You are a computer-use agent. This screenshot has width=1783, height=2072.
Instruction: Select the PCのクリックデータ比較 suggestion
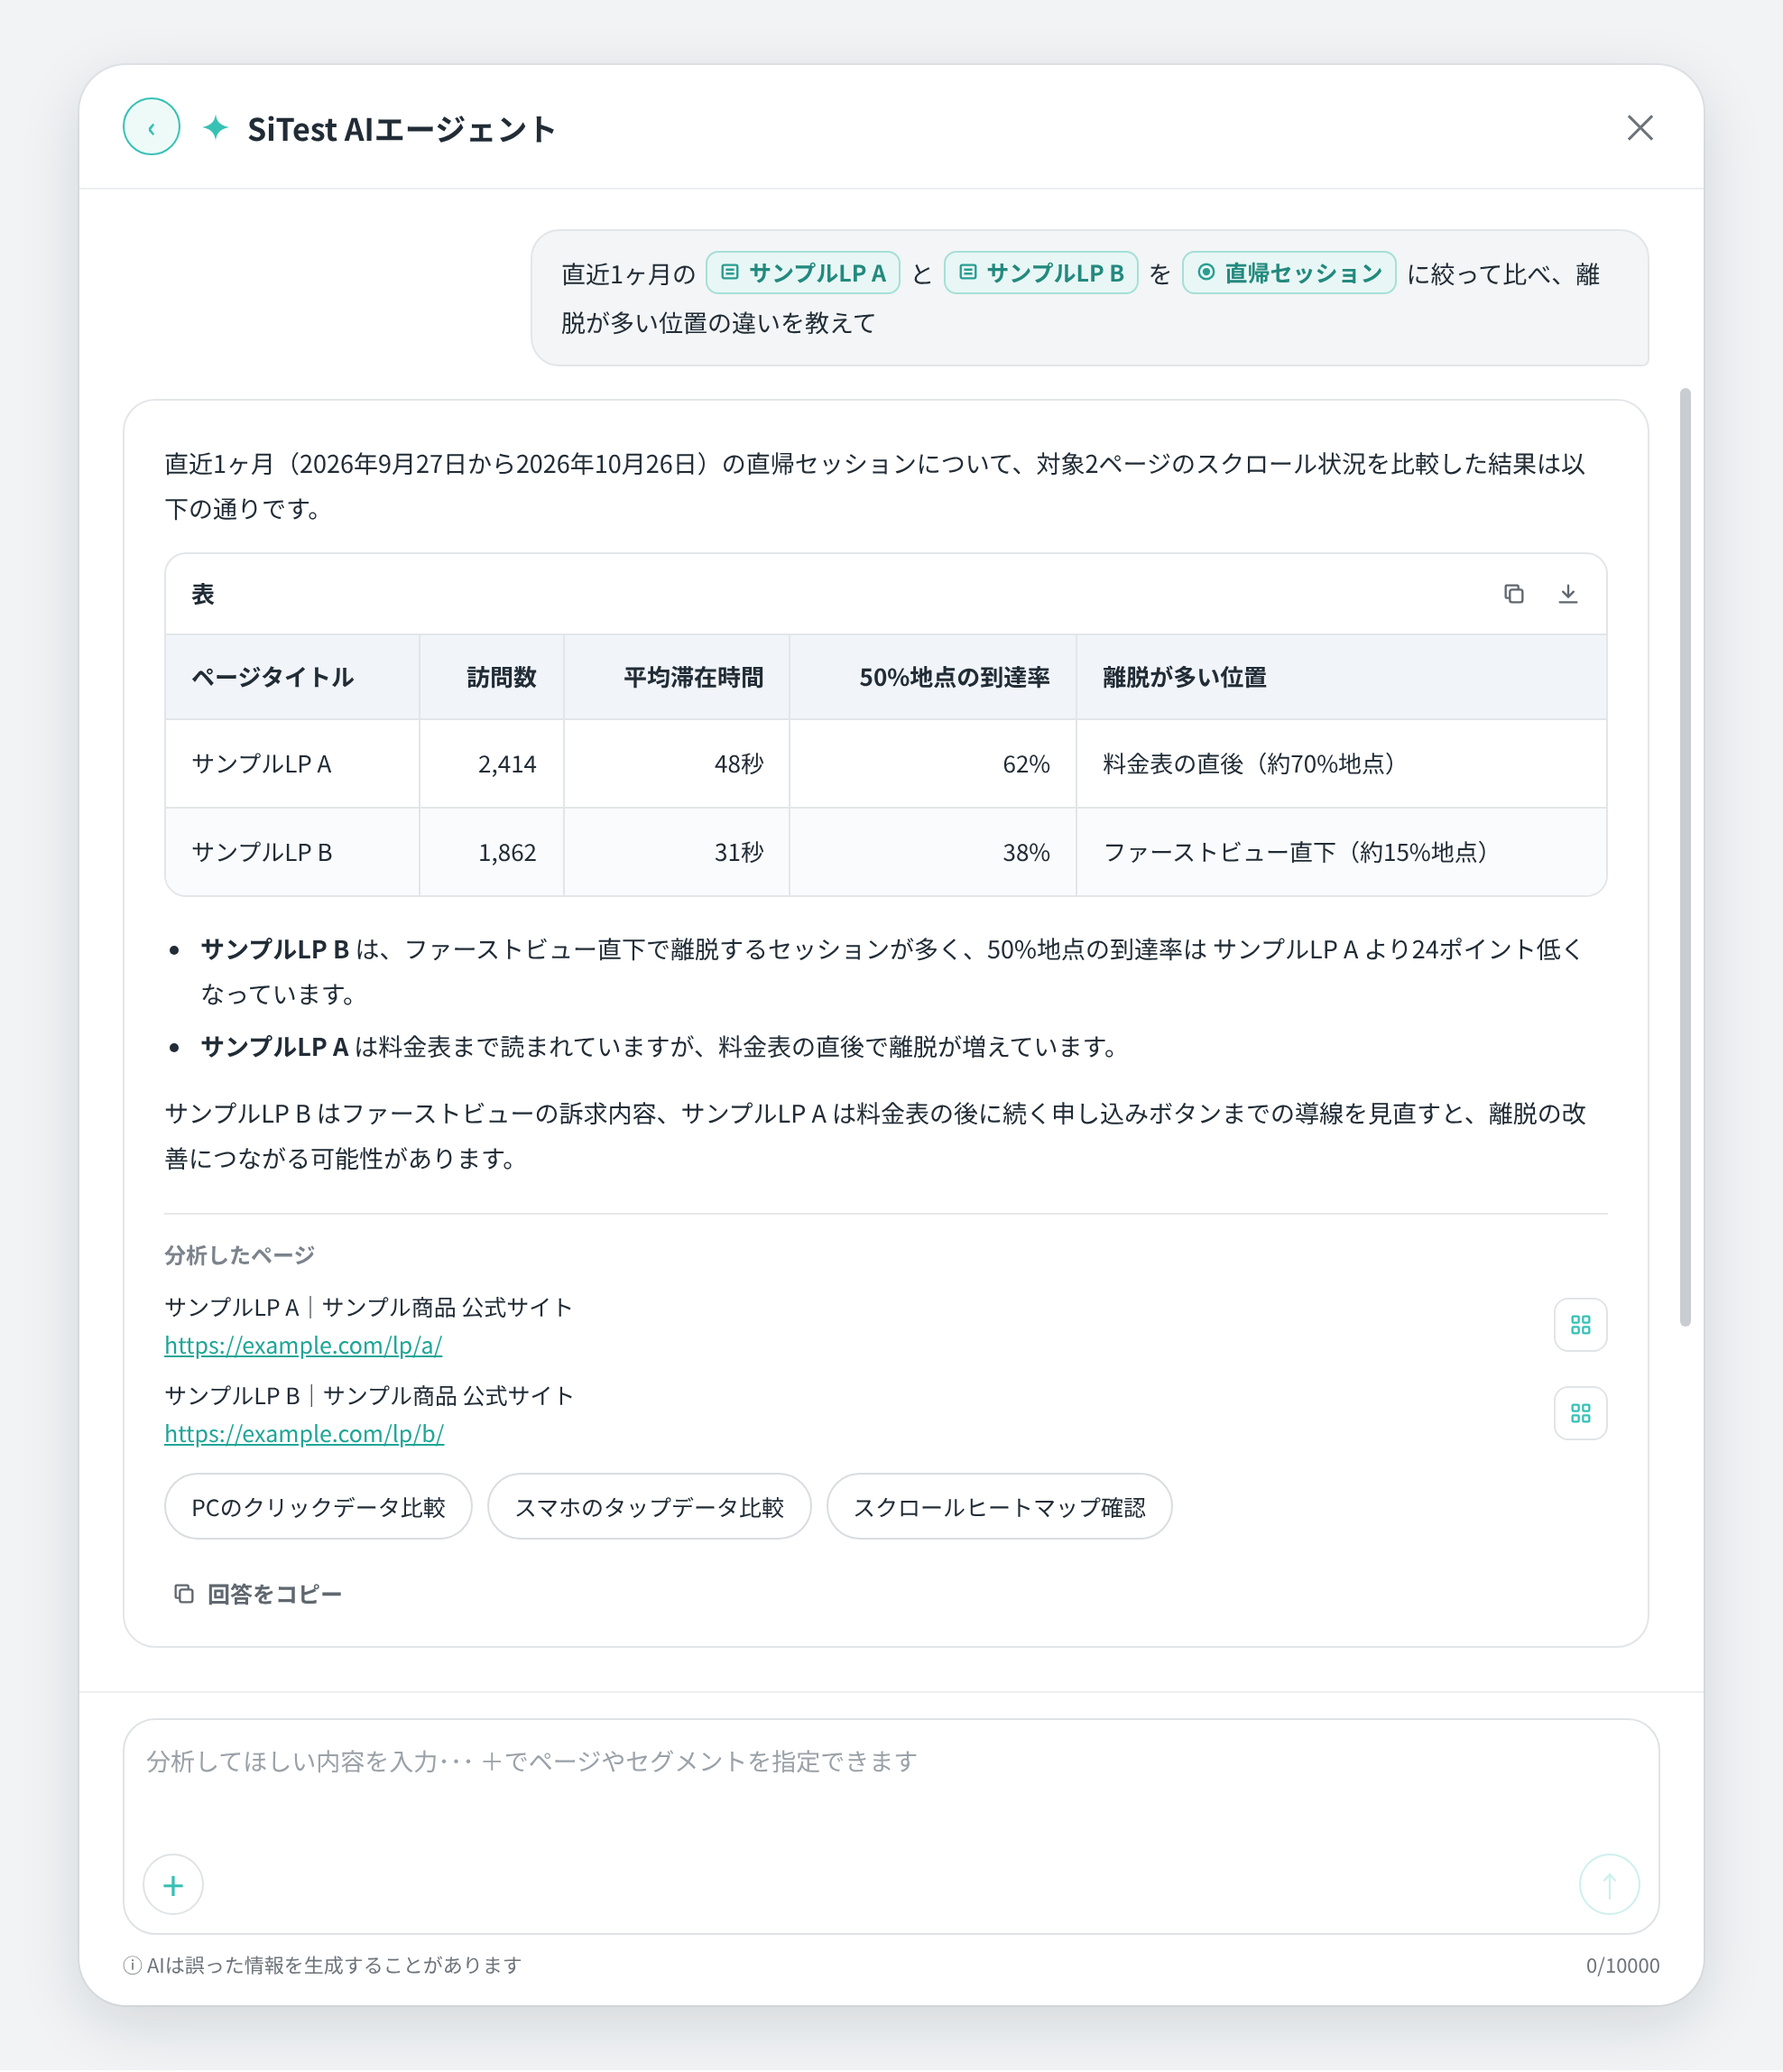pos(318,1507)
